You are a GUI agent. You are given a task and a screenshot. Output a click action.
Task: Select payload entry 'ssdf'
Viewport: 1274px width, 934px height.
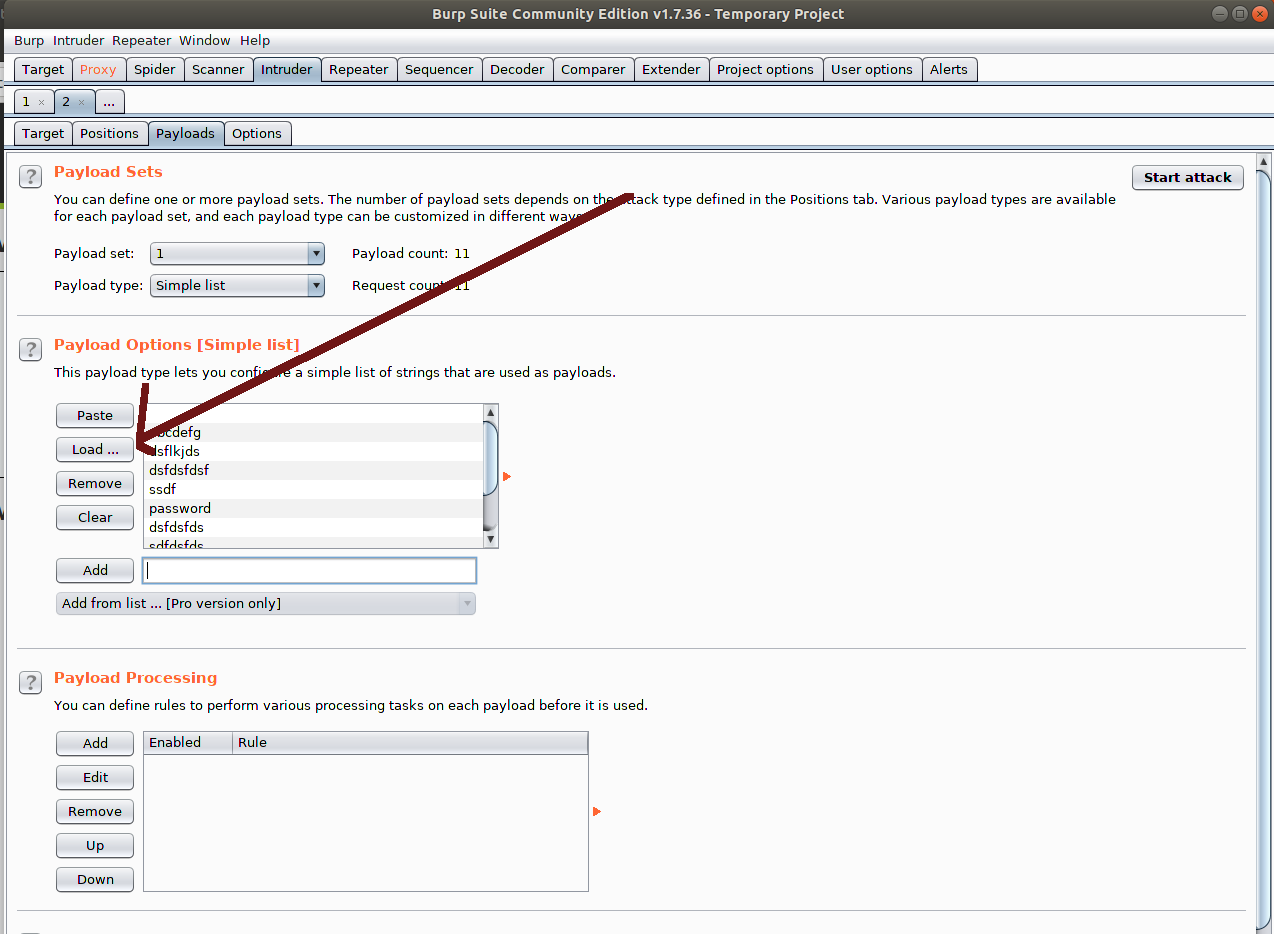tap(313, 489)
